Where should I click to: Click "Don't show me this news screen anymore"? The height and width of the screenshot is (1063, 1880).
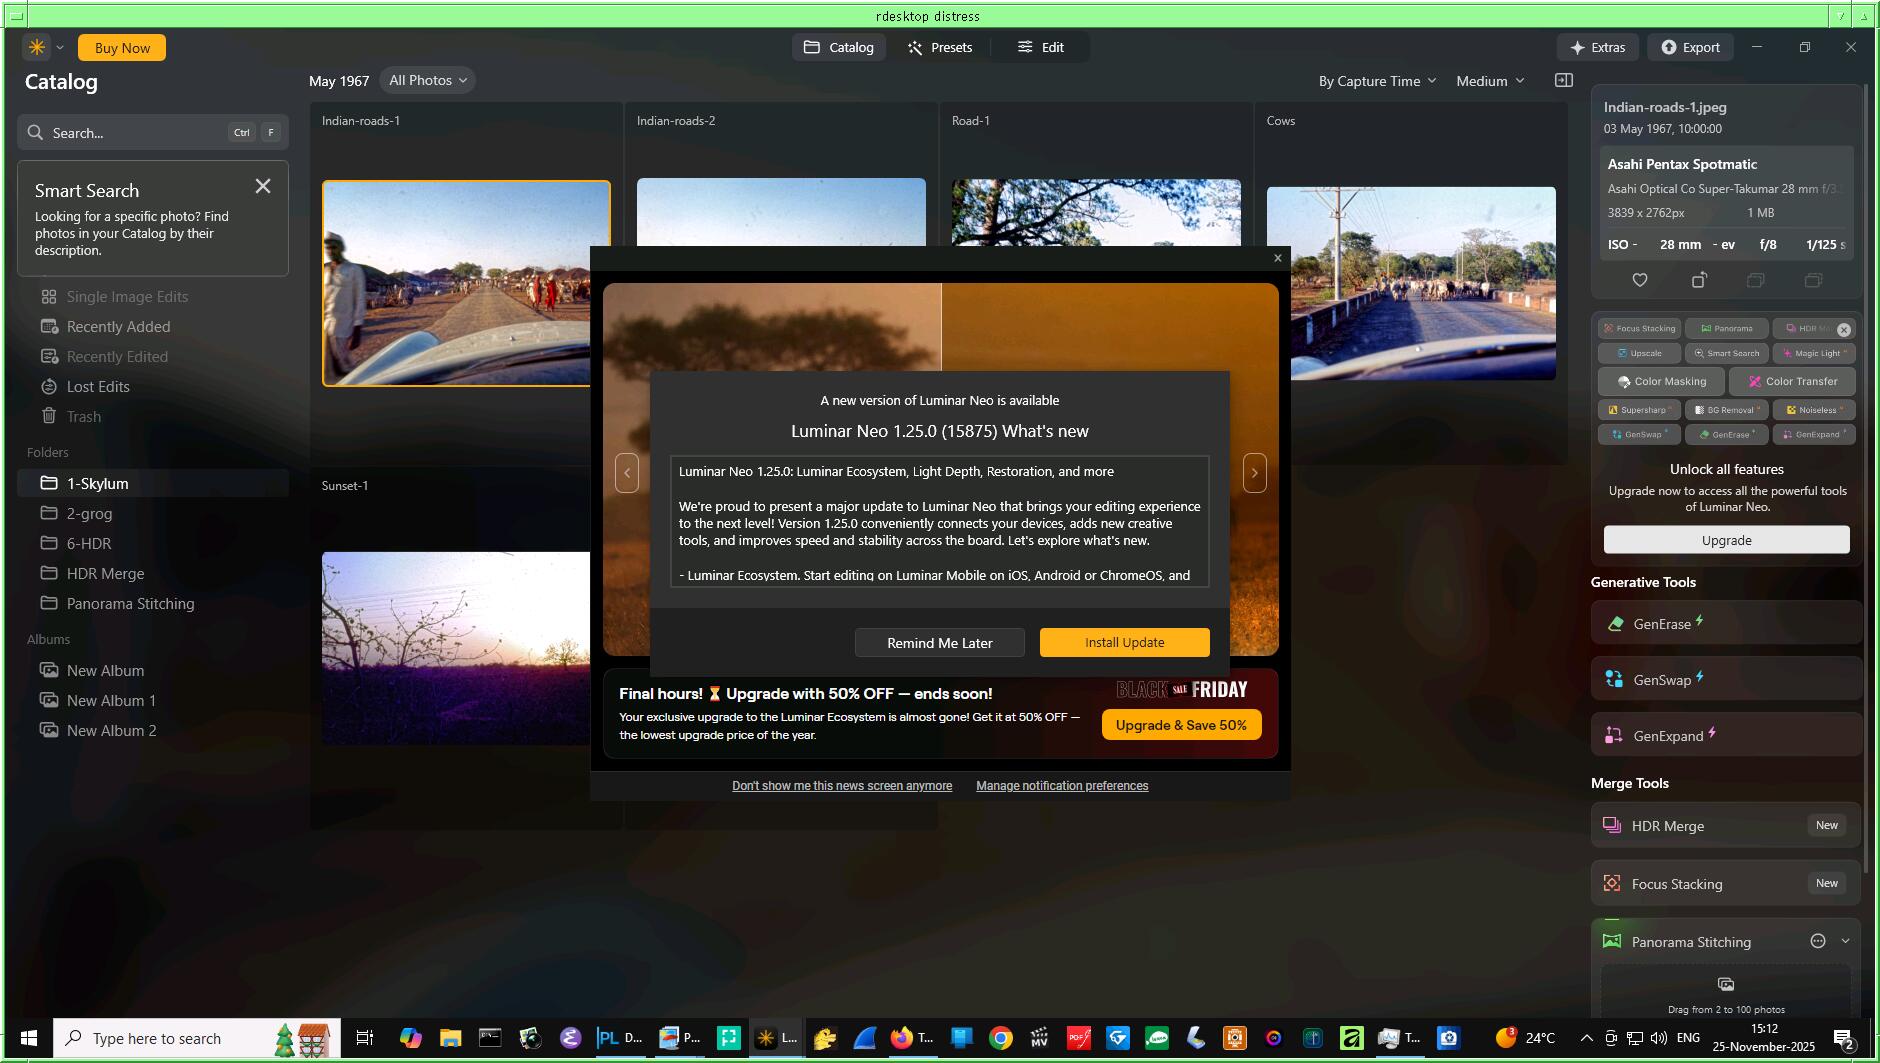click(x=841, y=786)
